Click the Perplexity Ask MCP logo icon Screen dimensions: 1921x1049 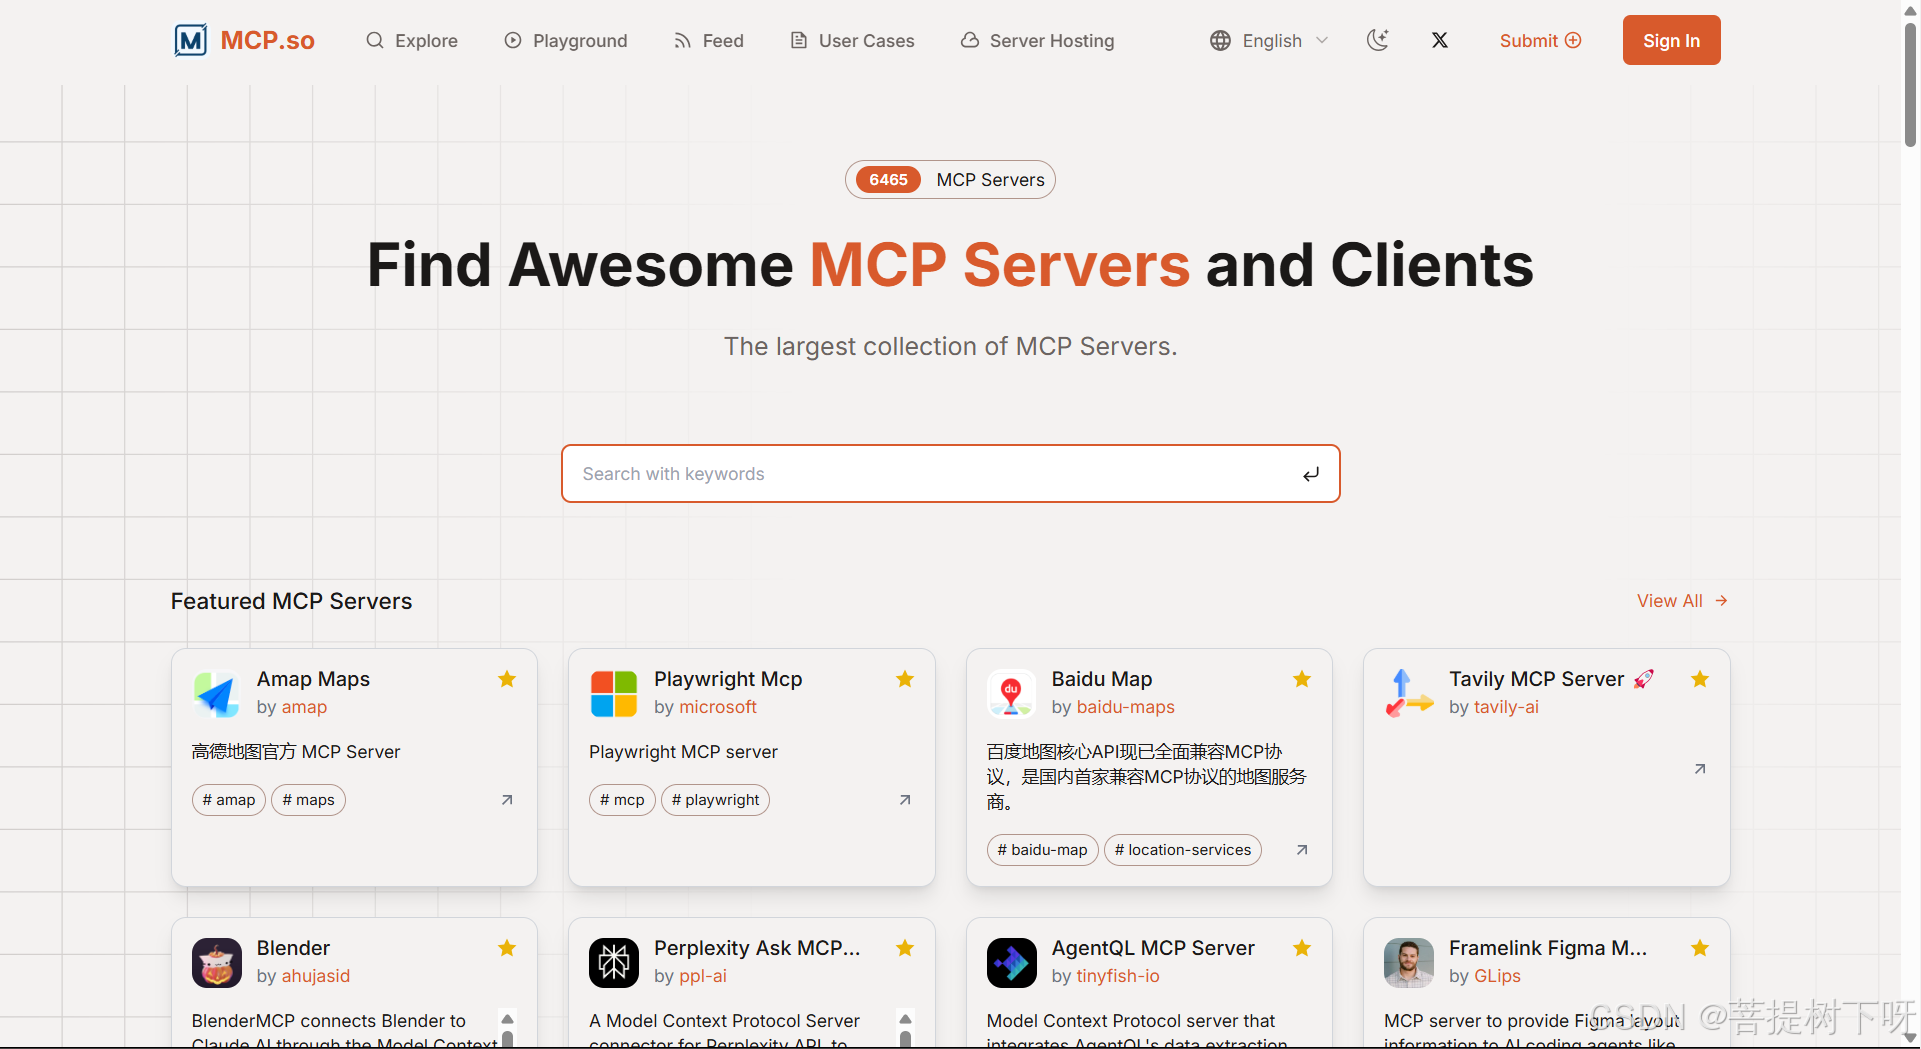614,963
